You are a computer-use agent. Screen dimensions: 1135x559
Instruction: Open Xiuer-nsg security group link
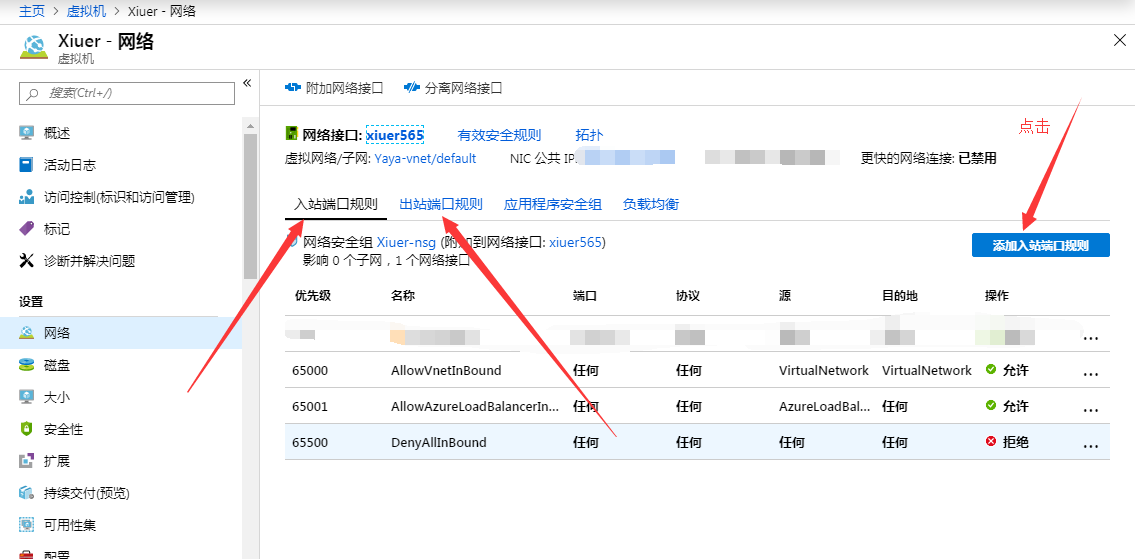pos(406,243)
